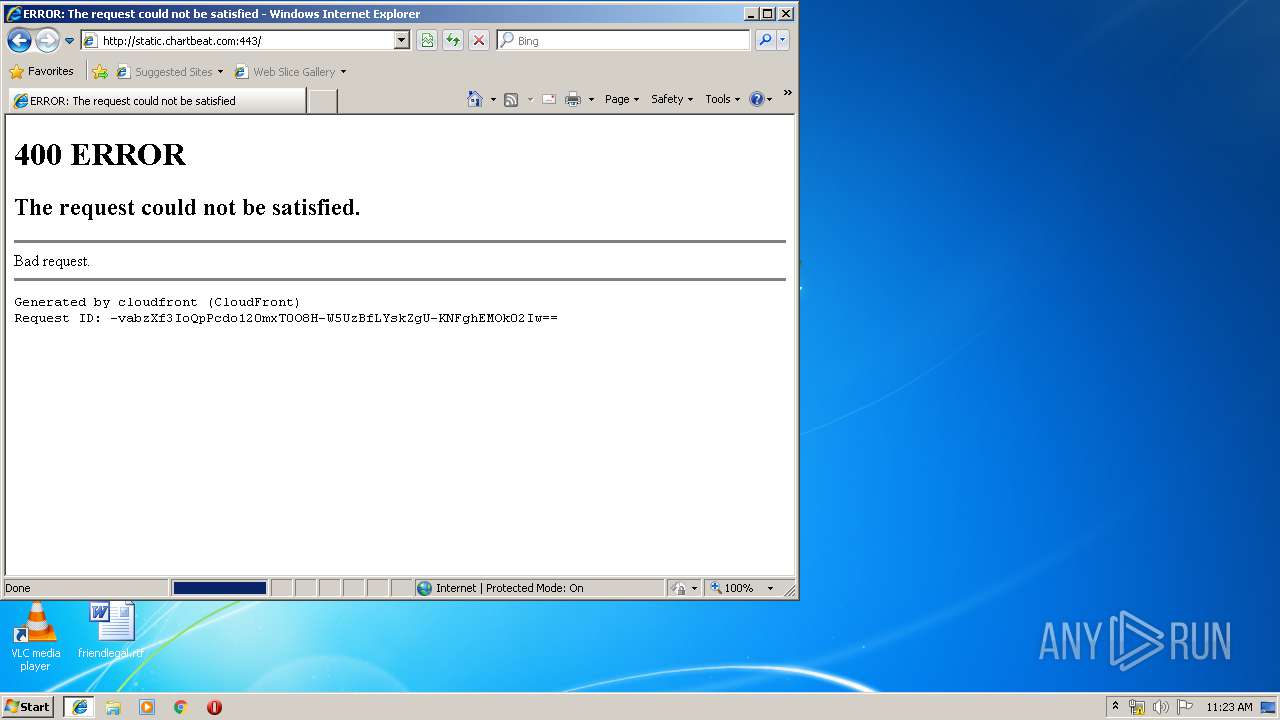Open the recent pages dropdown arrow
This screenshot has width=1280, height=720.
click(69, 41)
